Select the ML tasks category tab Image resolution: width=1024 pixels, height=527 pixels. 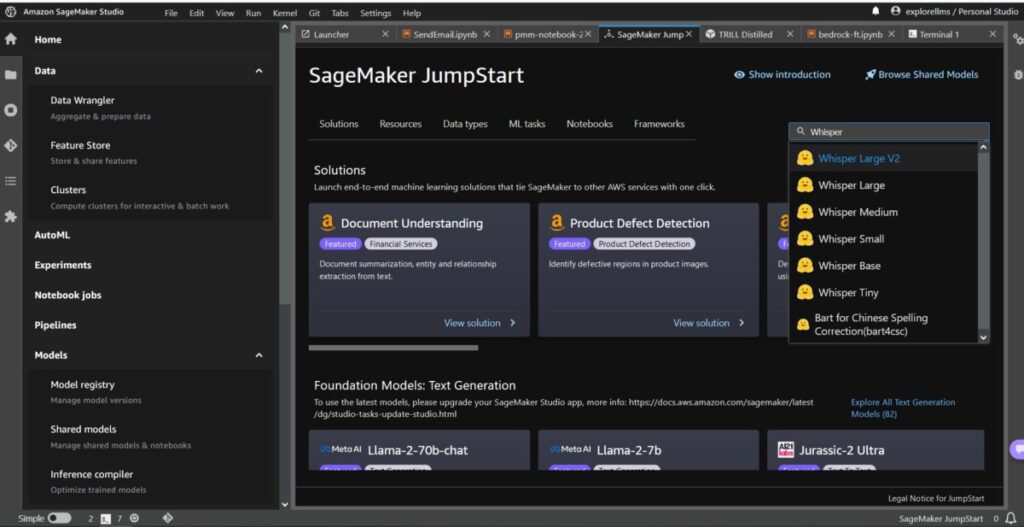(527, 123)
